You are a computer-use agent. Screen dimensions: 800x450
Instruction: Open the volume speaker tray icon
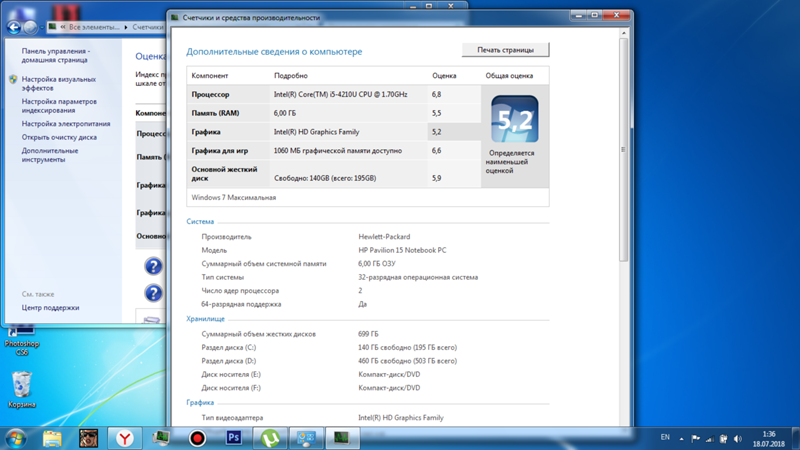(x=738, y=438)
